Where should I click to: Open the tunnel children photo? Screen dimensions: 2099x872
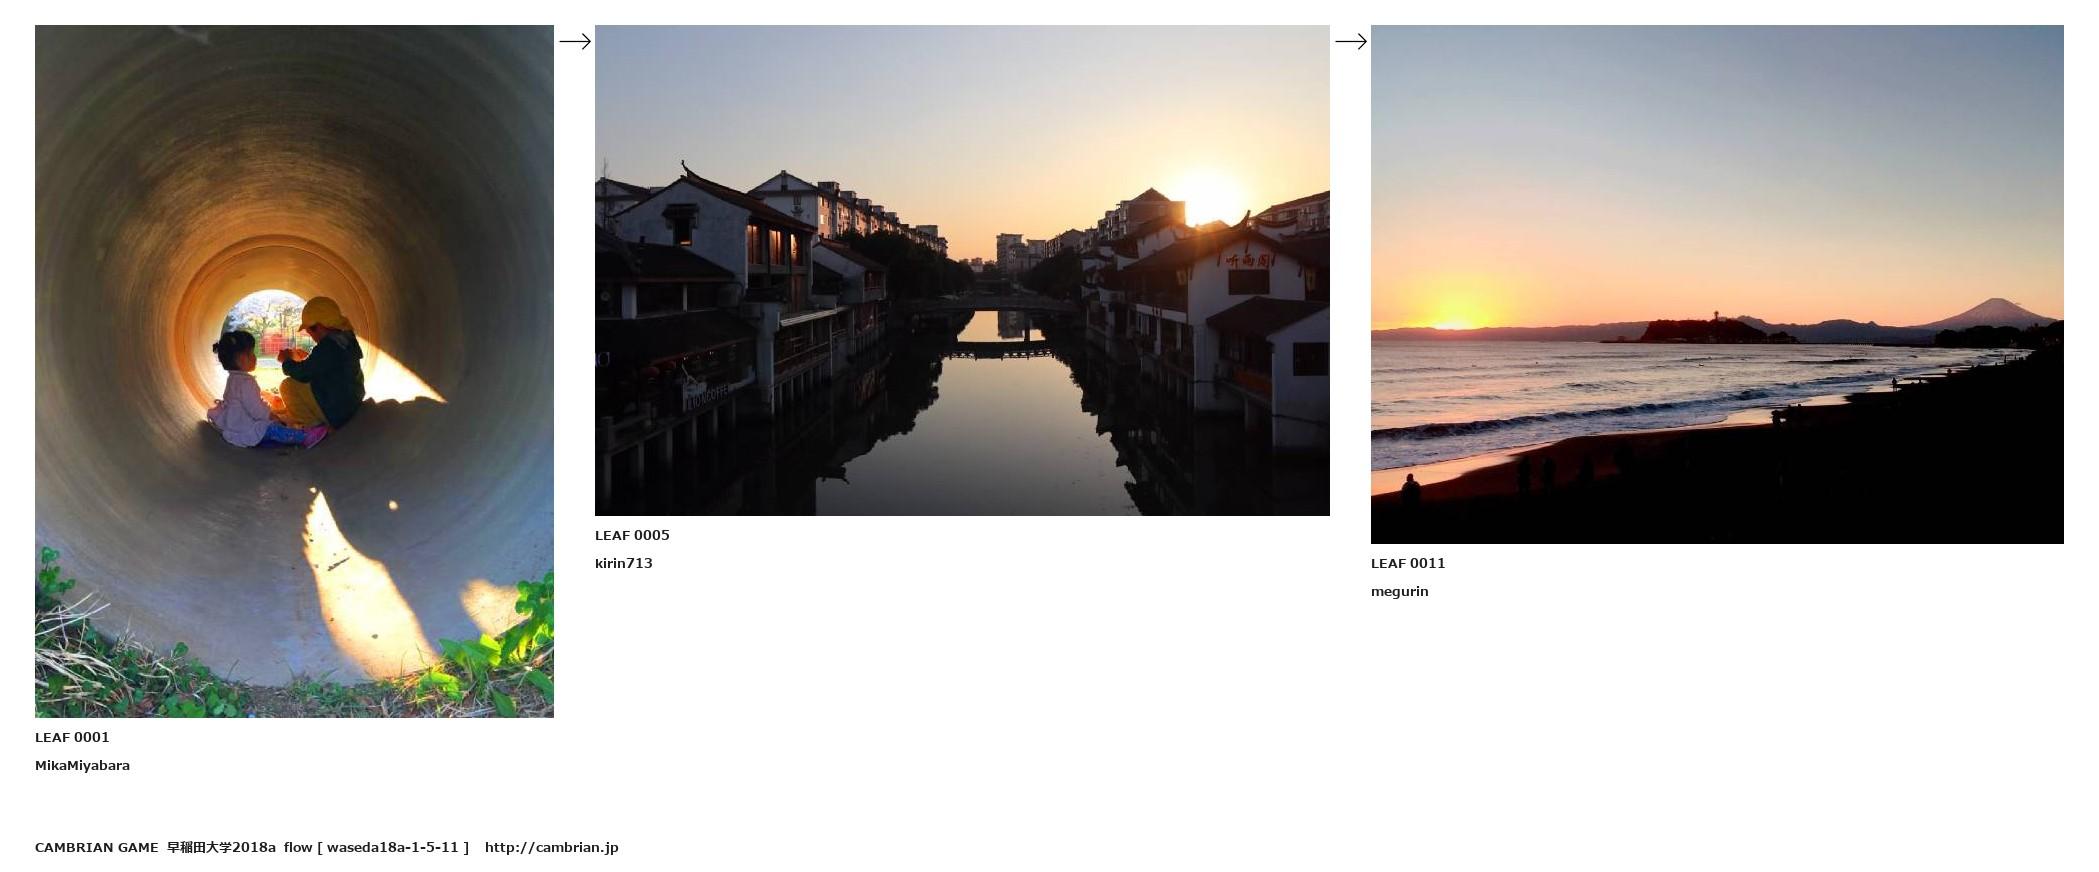[294, 371]
